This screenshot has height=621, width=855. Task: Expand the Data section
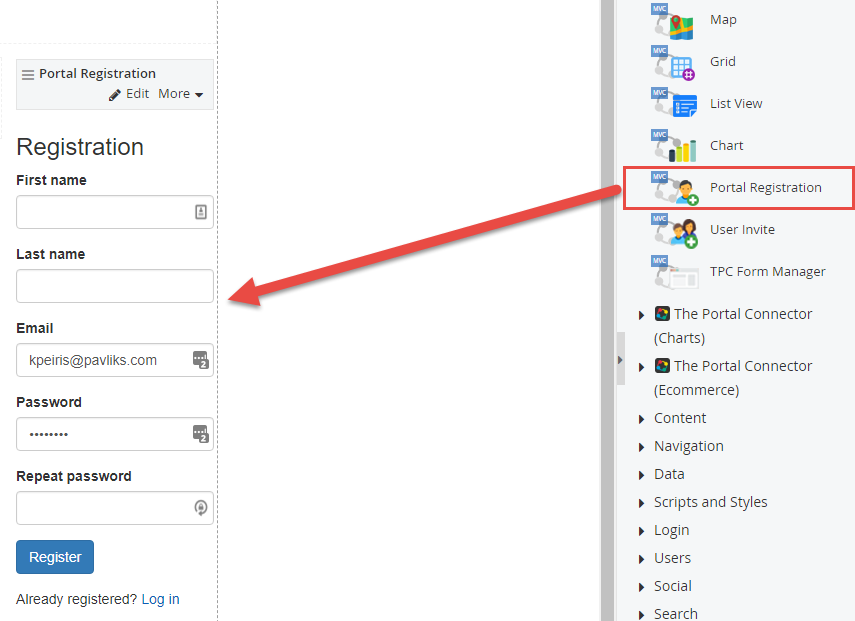[x=641, y=475]
